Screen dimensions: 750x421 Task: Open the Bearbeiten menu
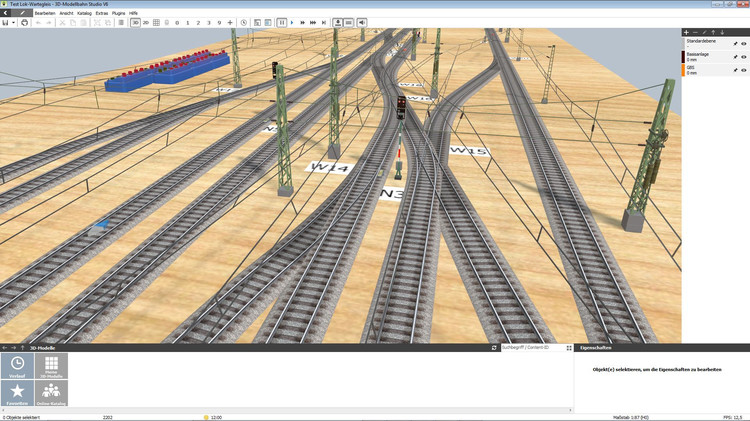coord(46,13)
